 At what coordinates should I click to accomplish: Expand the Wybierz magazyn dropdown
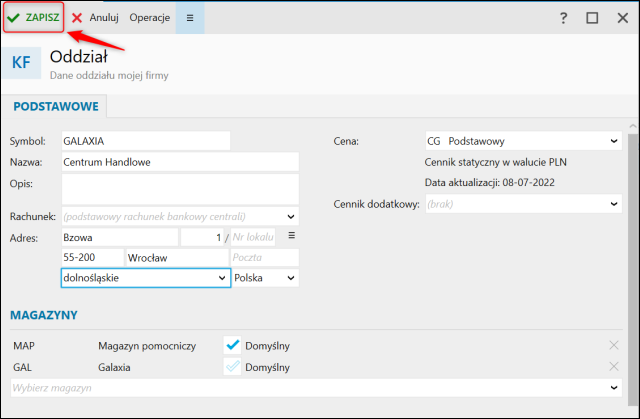pos(613,387)
